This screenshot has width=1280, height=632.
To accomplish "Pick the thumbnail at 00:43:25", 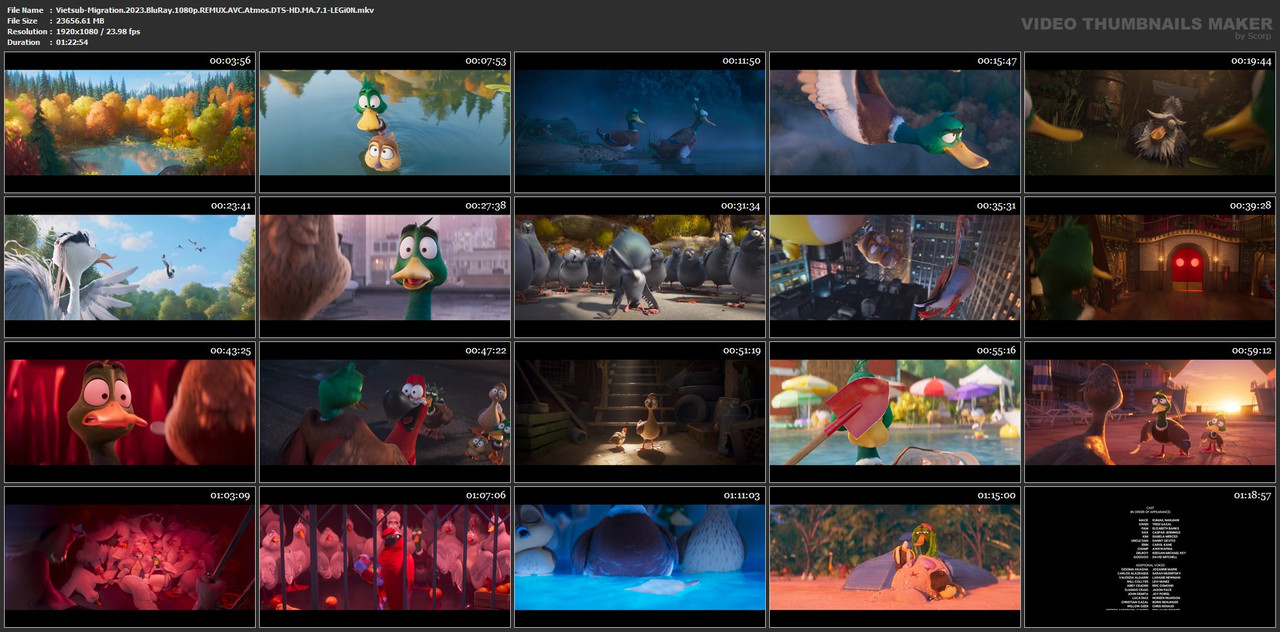I will [x=130, y=412].
